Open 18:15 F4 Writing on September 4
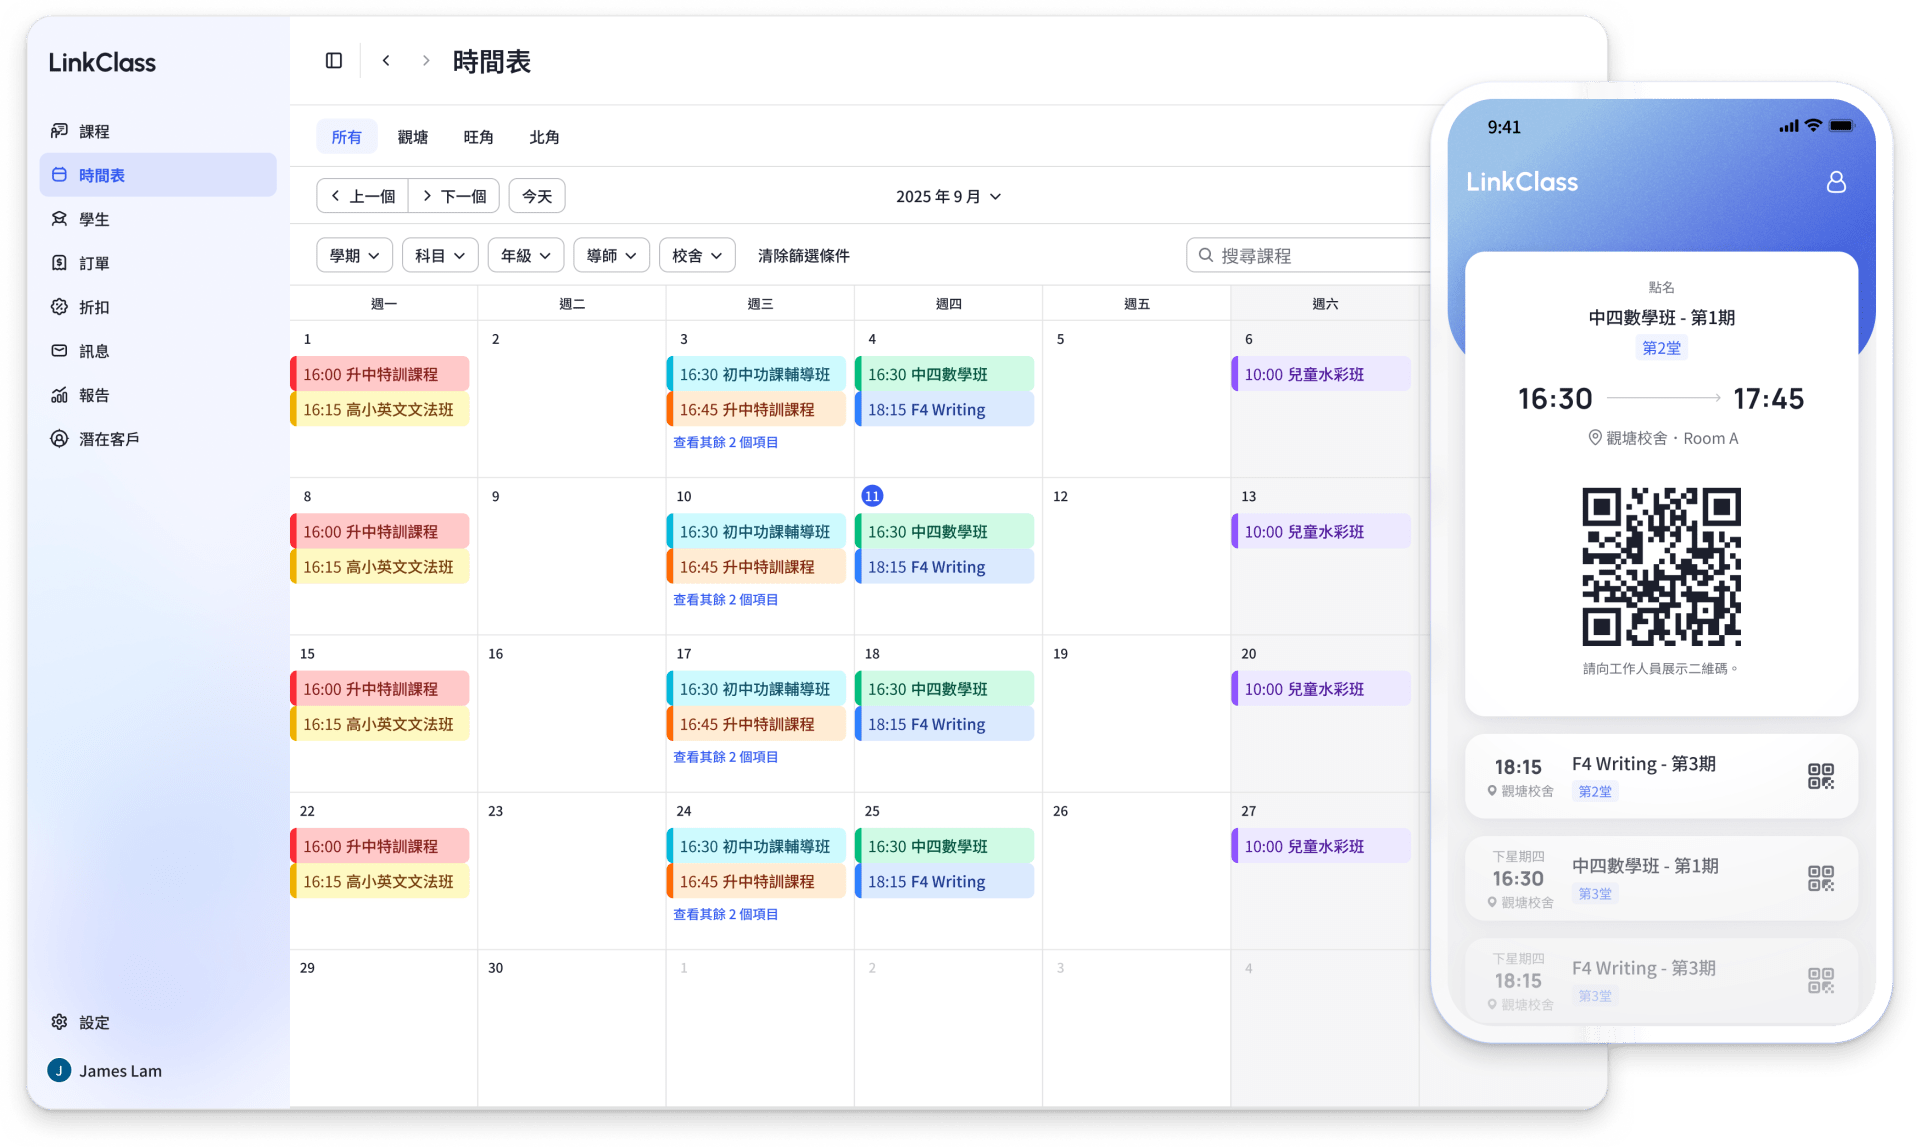 click(x=945, y=409)
